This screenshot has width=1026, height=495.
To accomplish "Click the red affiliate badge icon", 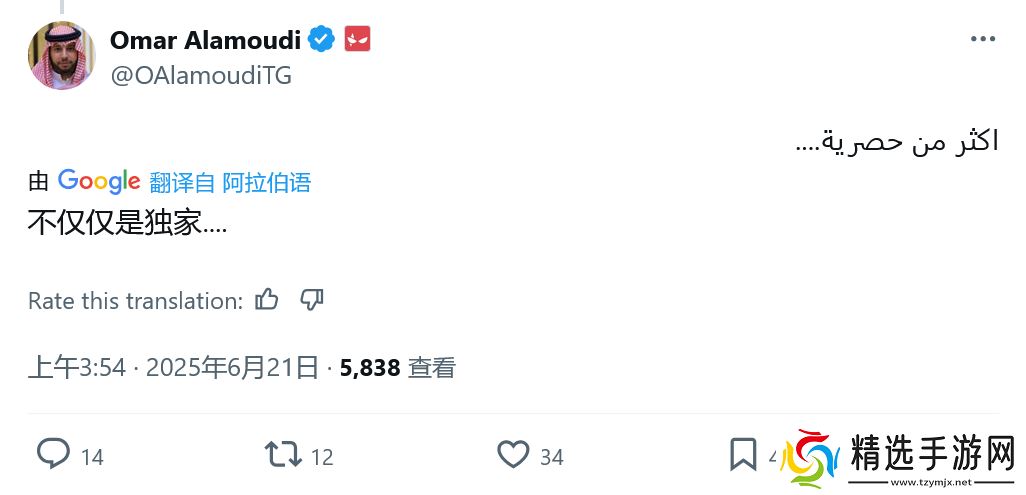I will point(357,40).
